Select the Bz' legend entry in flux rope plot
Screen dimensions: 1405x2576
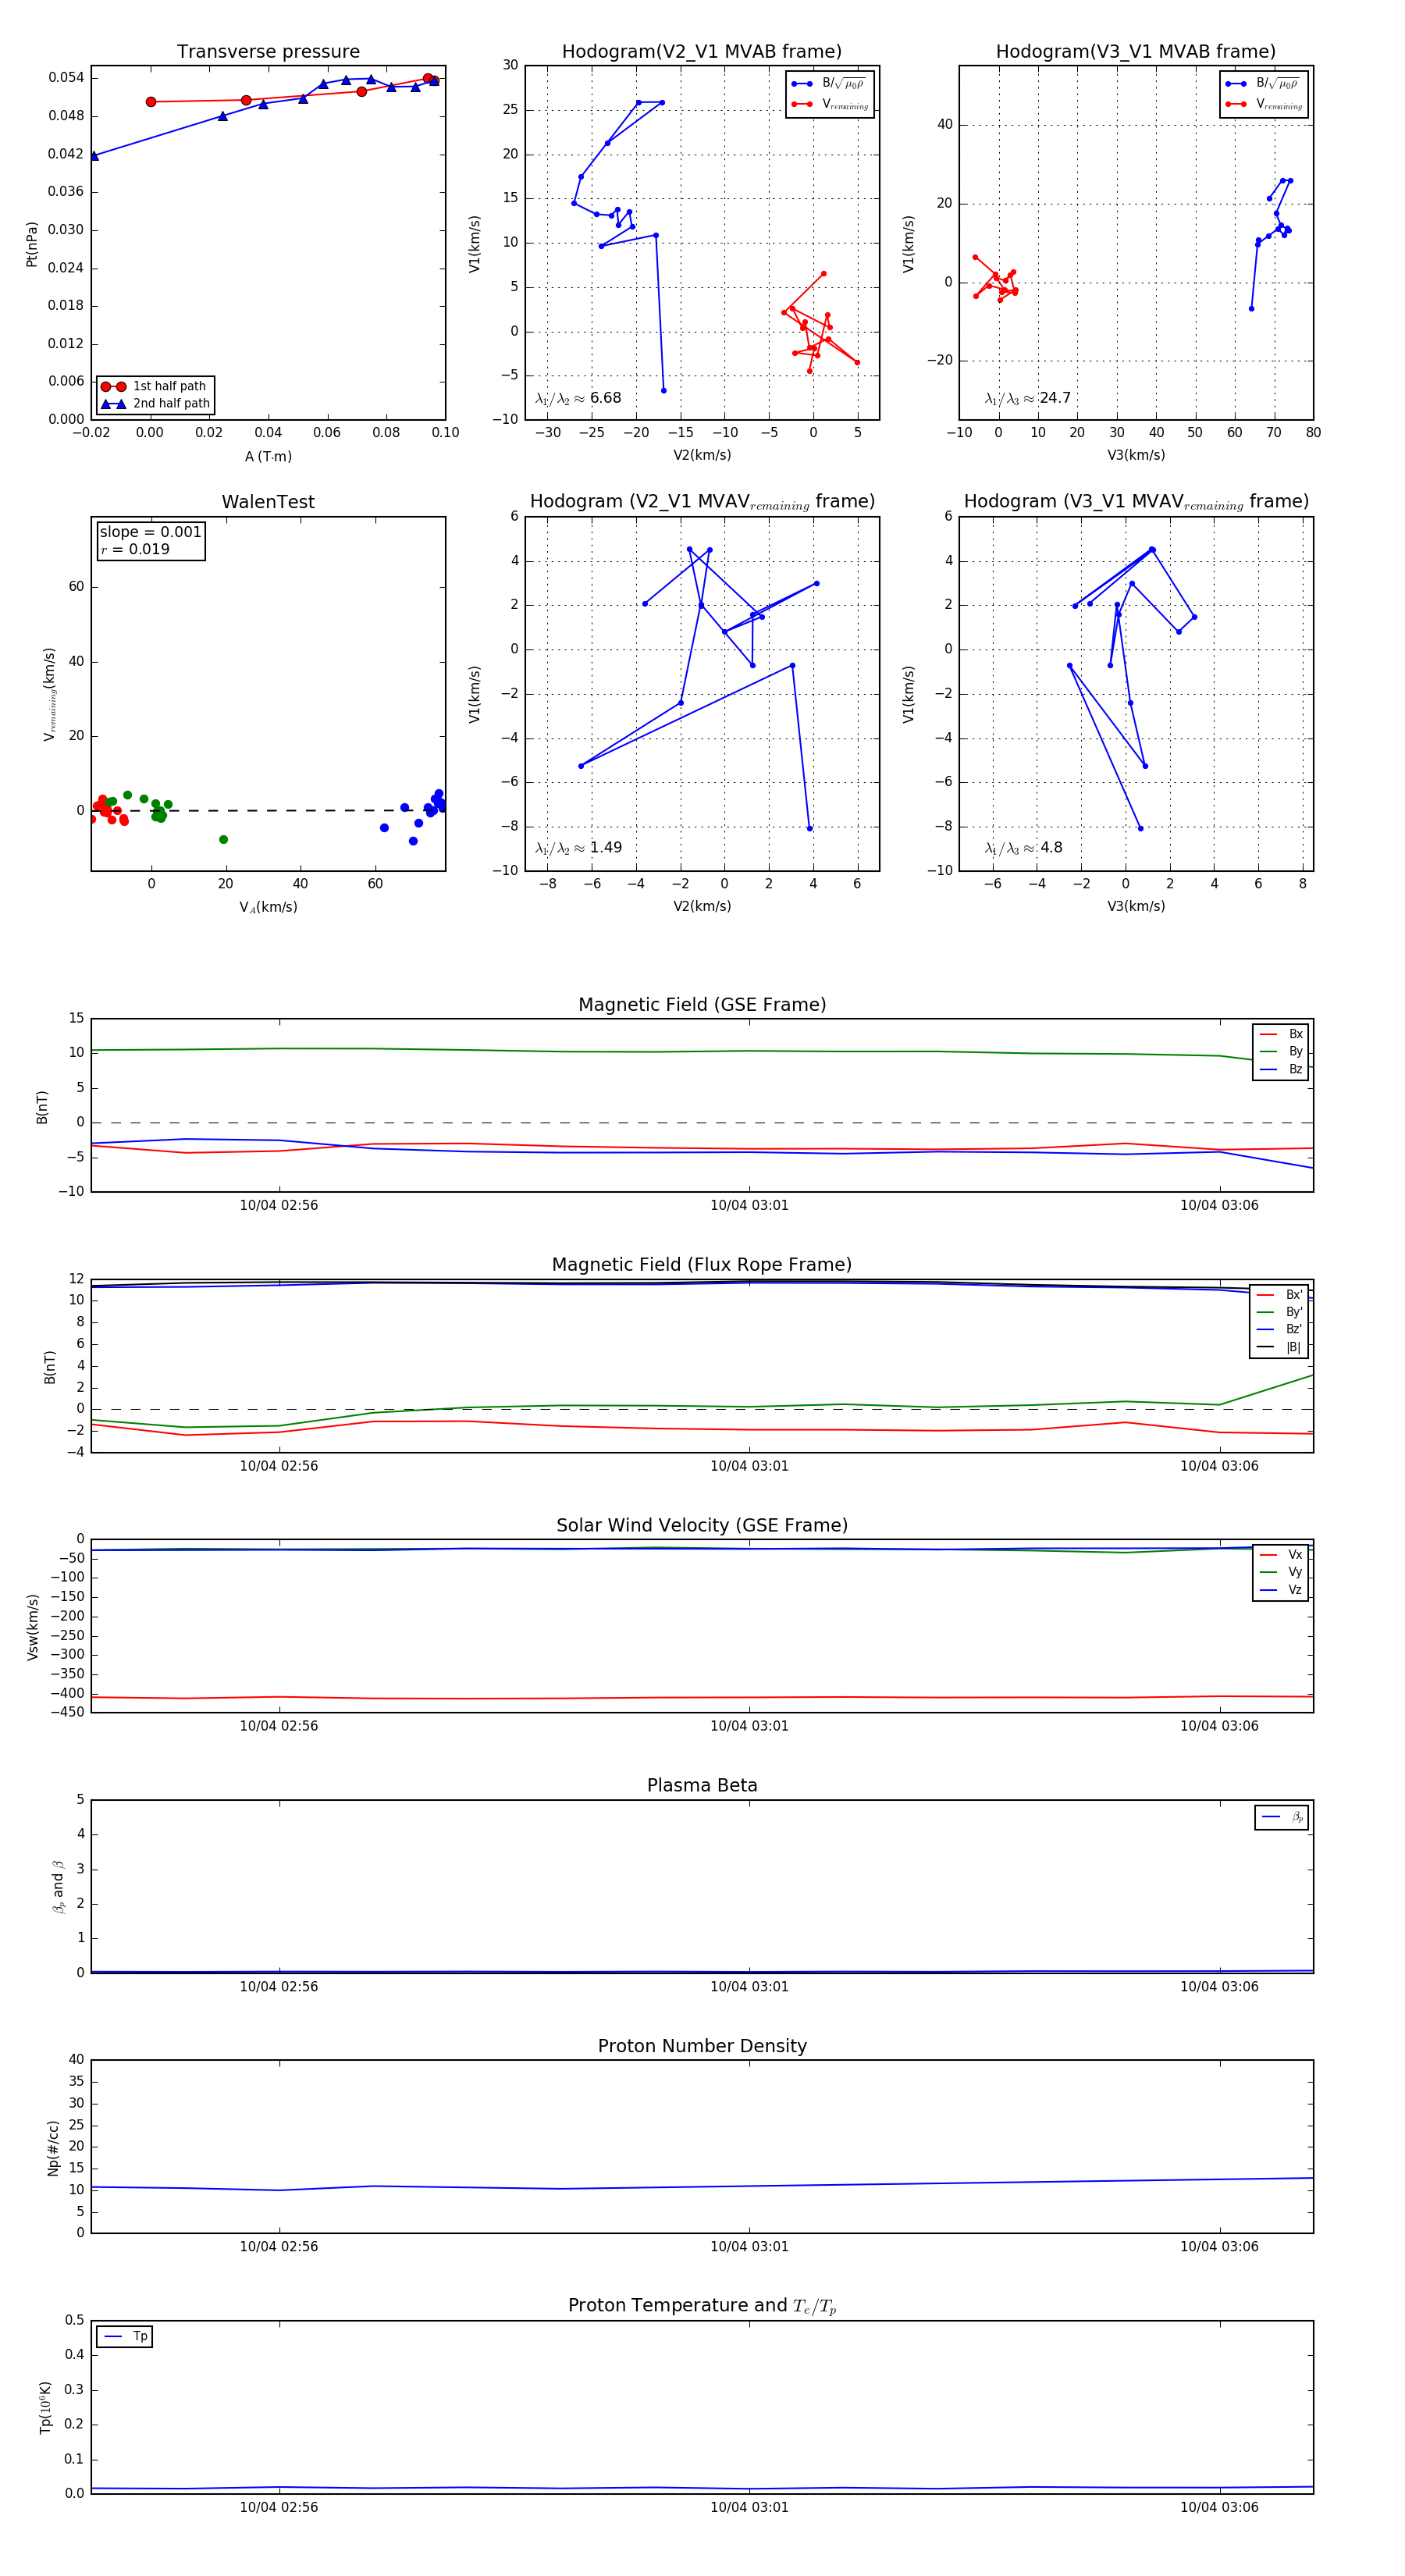(1280, 1330)
